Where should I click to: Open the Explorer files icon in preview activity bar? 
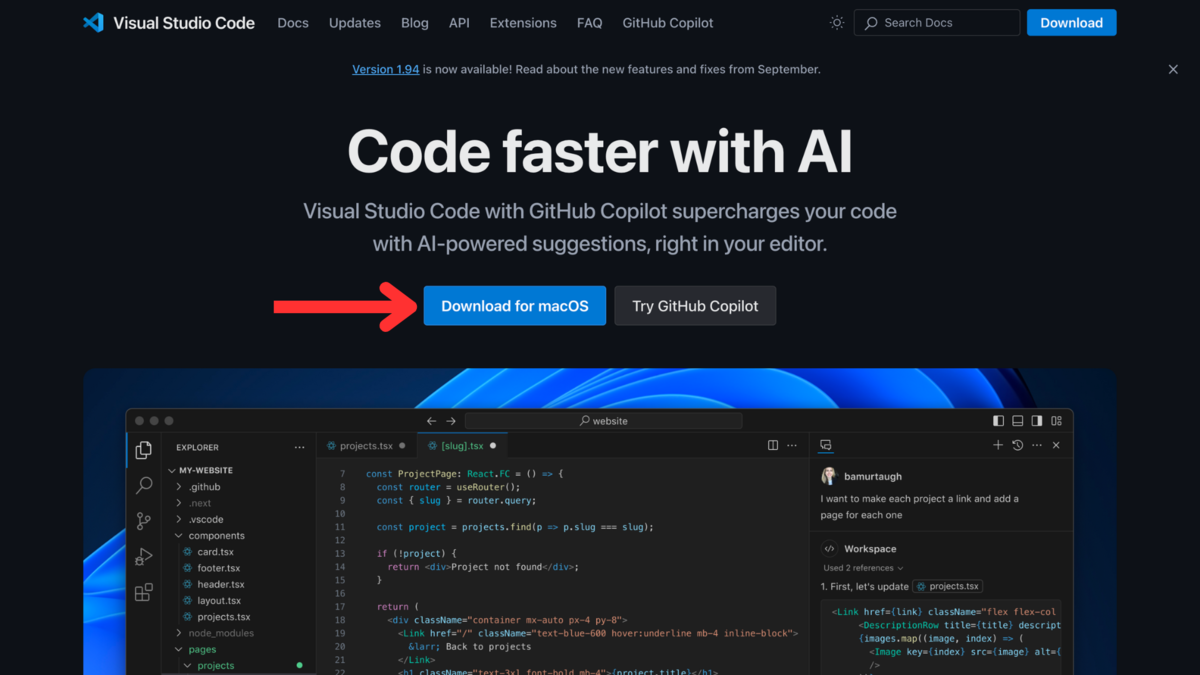(144, 450)
